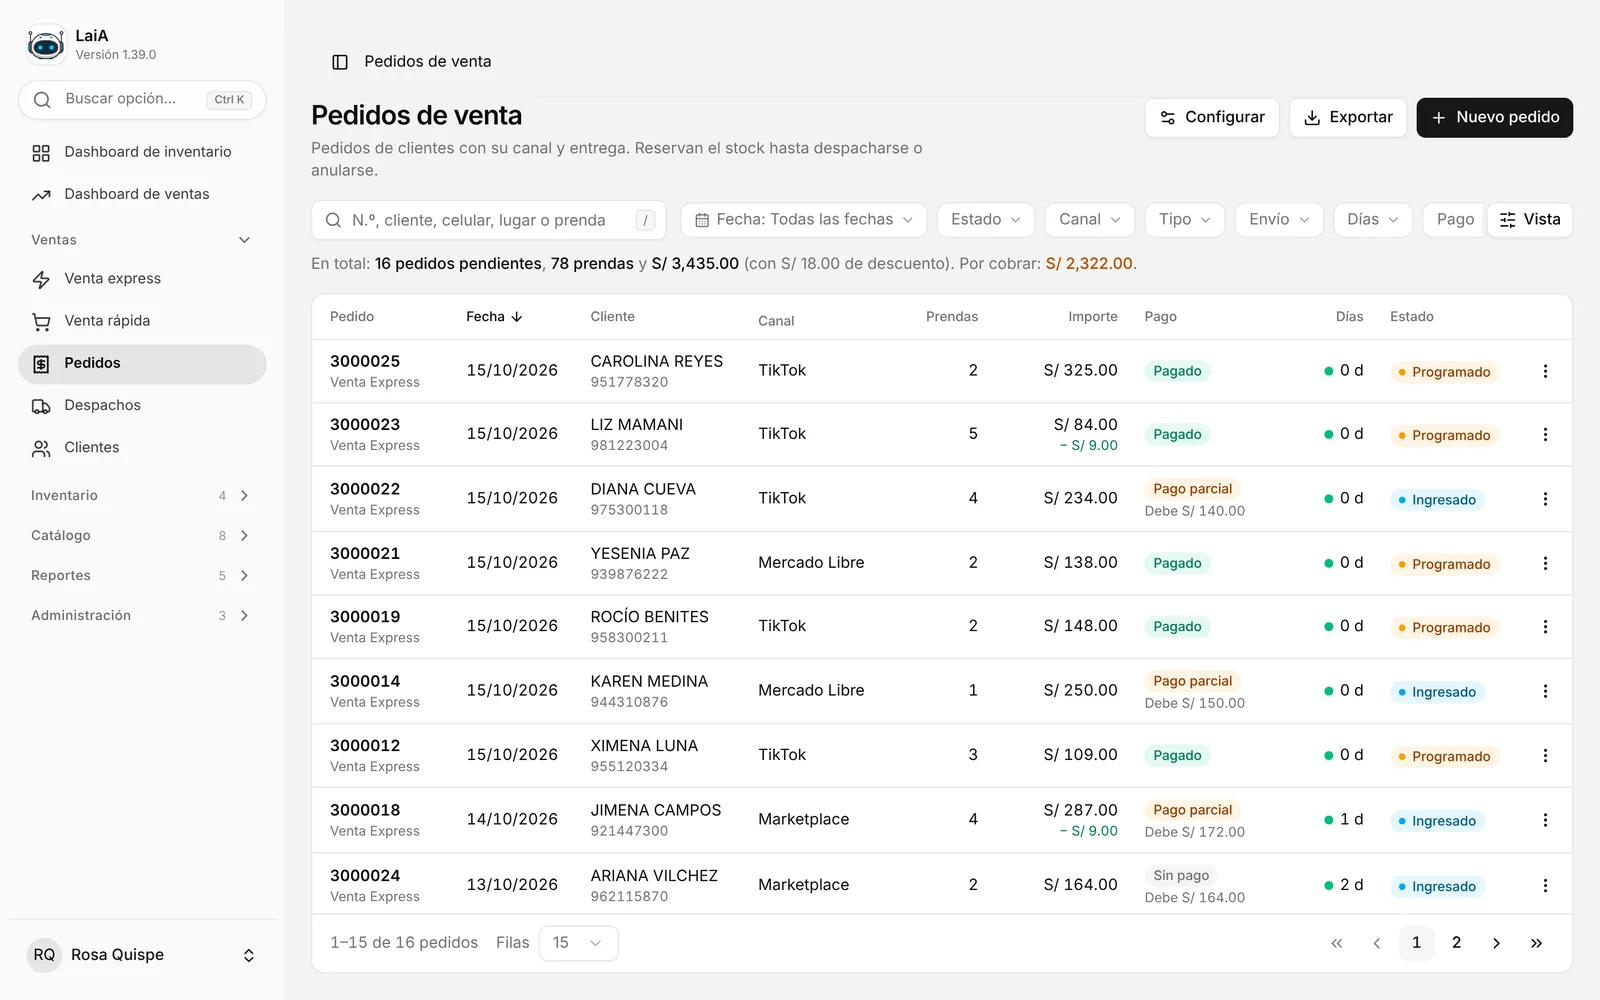Open the kebab menu for order 3000021
Screen dimensions: 1600x1000
point(1545,563)
